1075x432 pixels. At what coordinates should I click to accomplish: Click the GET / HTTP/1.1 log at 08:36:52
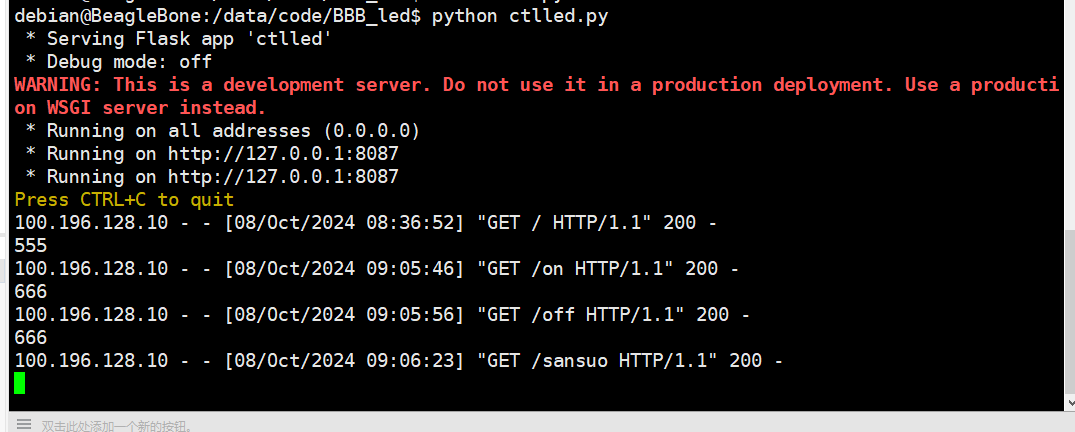tap(365, 222)
